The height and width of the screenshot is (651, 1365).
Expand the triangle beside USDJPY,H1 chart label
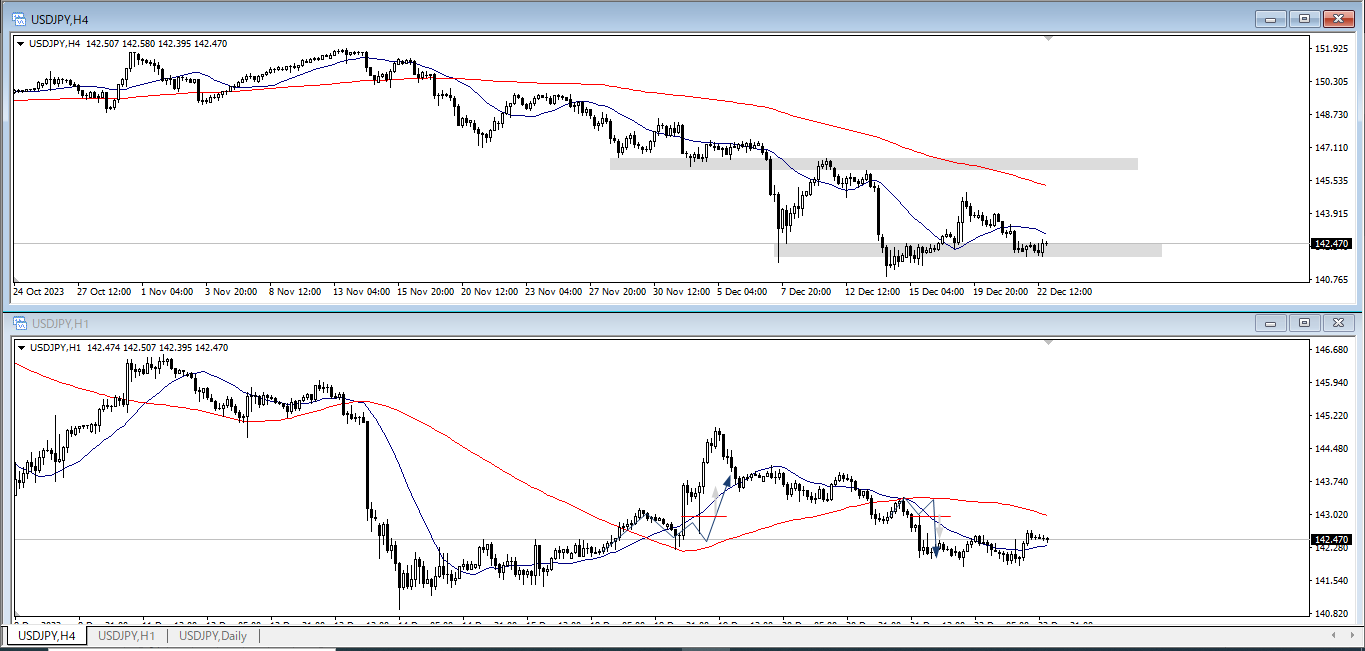[x=21, y=348]
